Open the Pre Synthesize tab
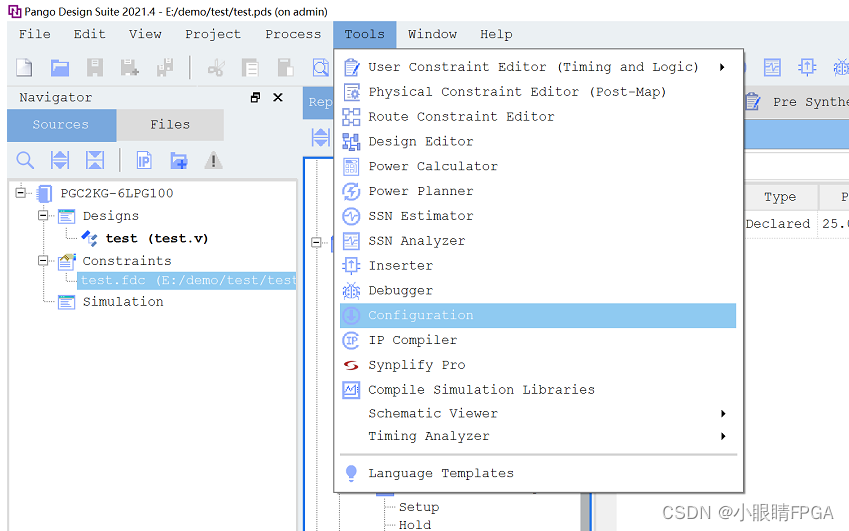 click(796, 102)
